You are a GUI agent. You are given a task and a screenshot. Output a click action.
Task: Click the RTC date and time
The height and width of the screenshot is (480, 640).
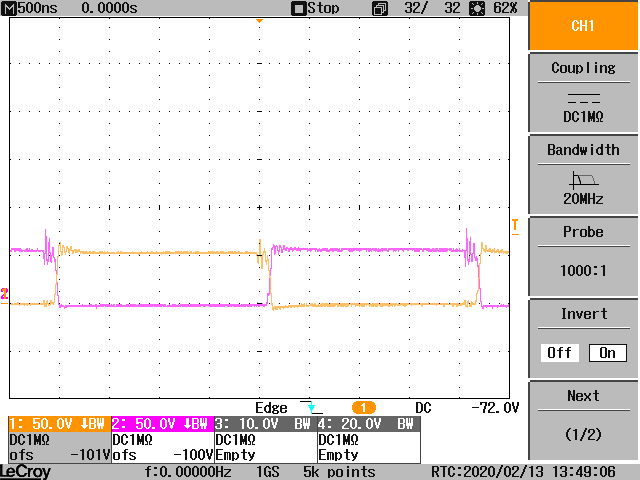(x=523, y=472)
